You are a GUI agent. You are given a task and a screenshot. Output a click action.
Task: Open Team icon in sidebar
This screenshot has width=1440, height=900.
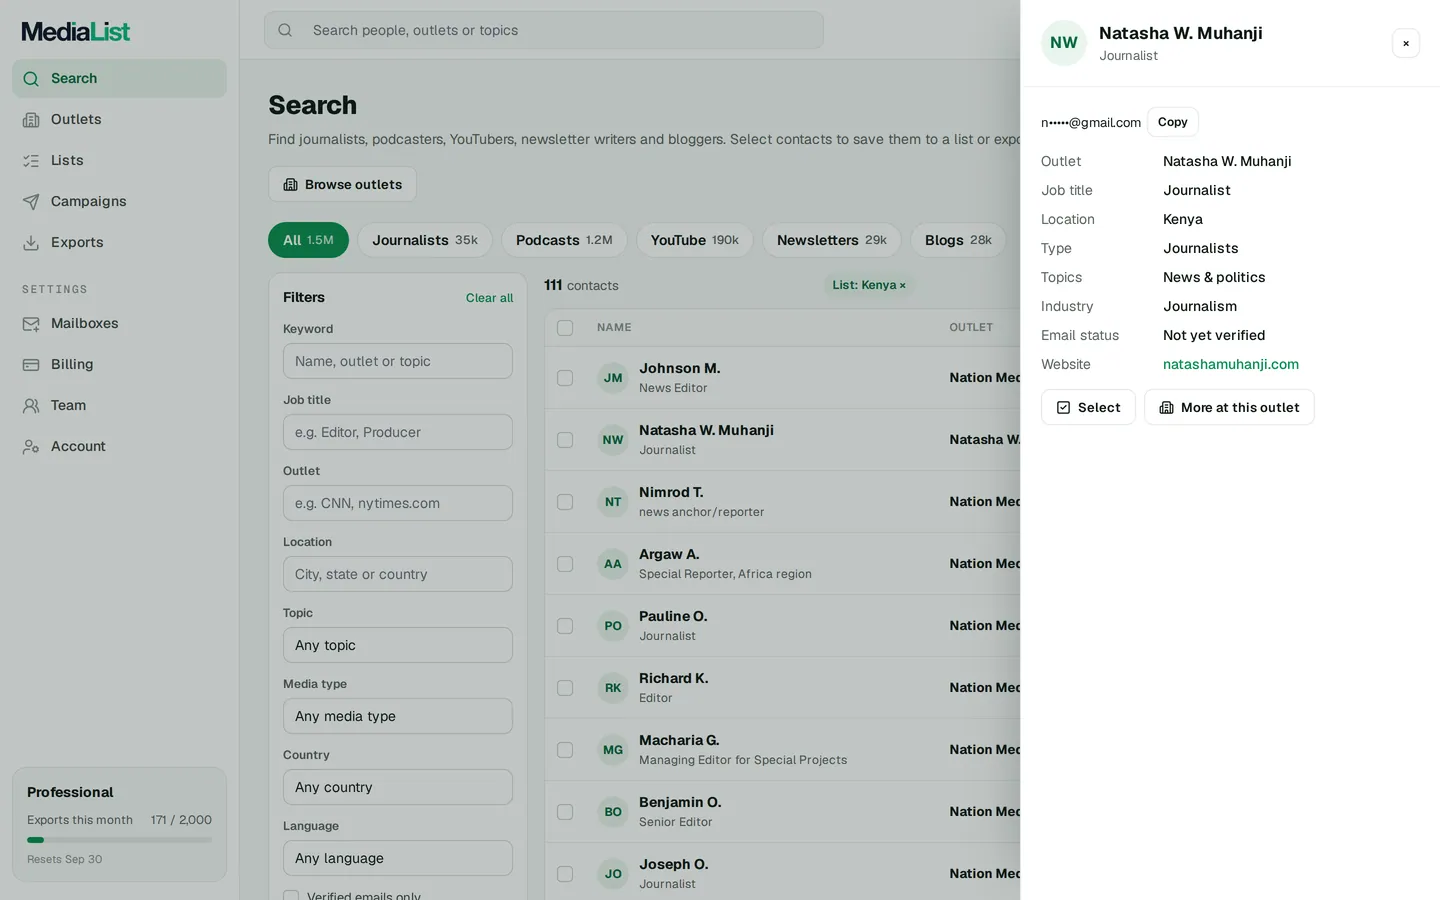point(31,405)
